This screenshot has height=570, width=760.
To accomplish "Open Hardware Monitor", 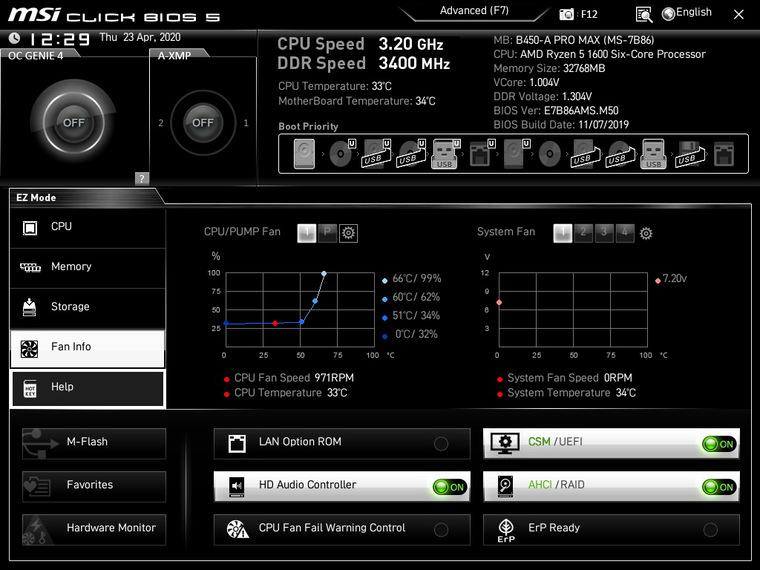I will click(94, 529).
